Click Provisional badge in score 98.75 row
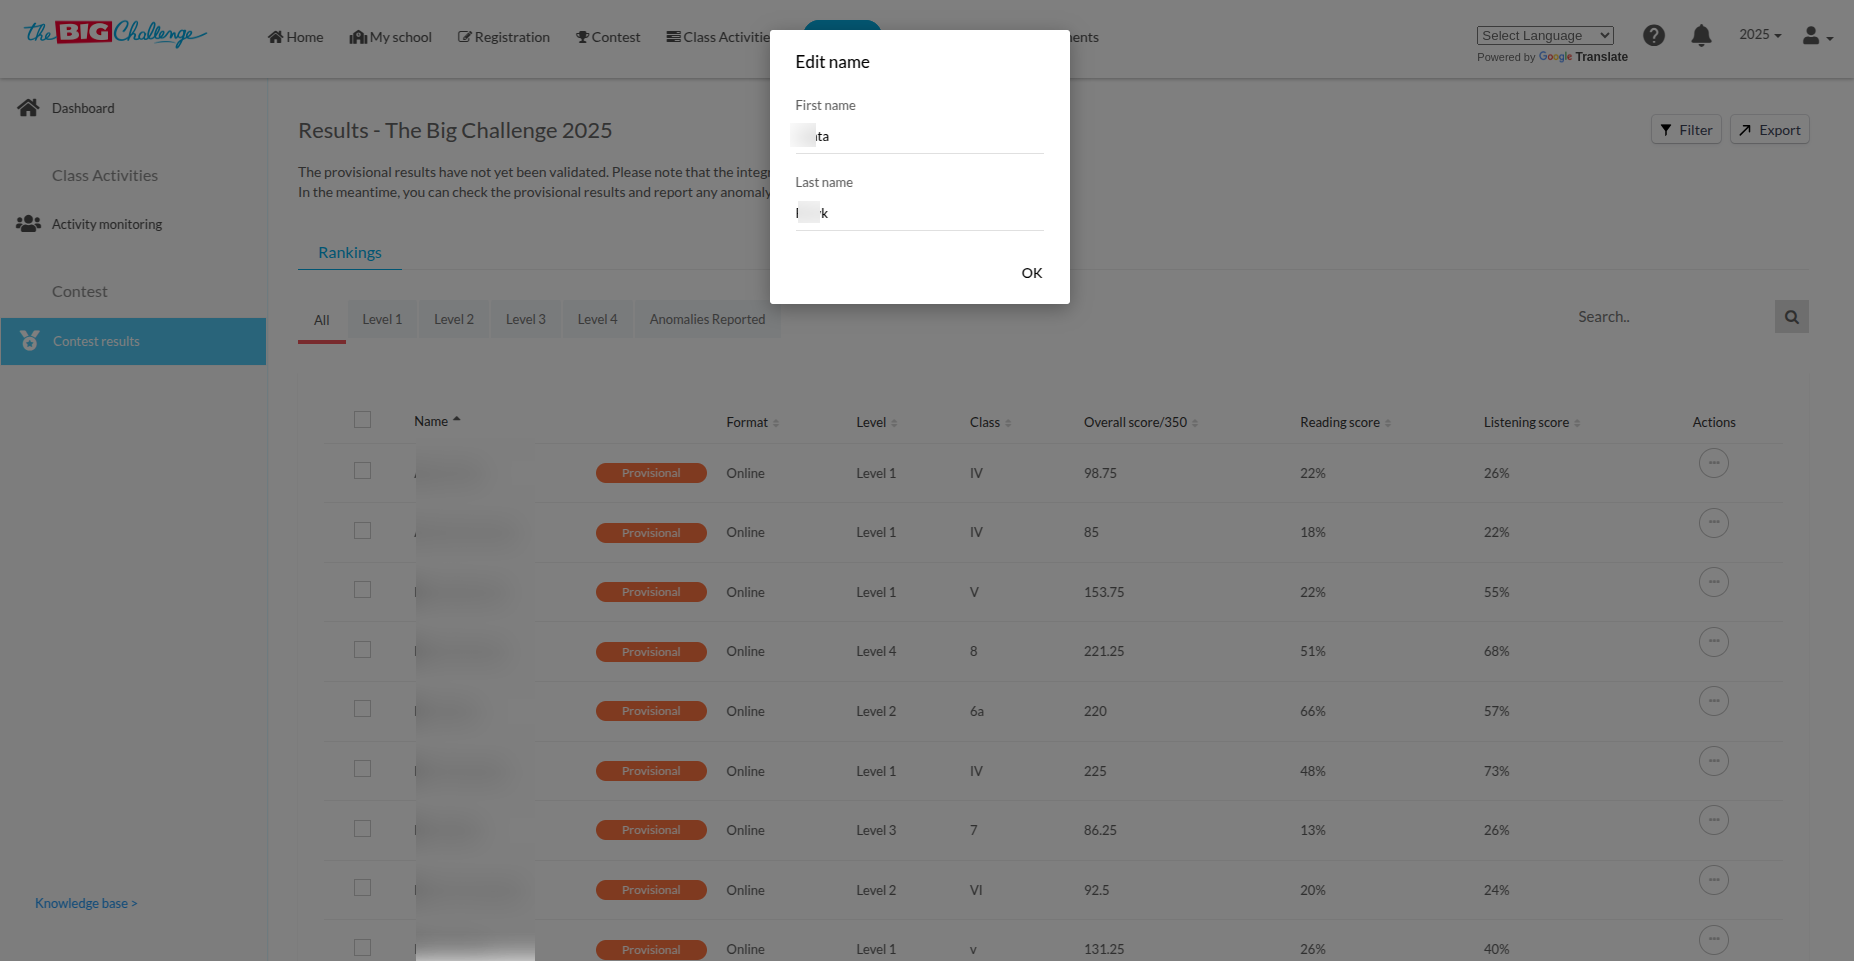 [651, 473]
